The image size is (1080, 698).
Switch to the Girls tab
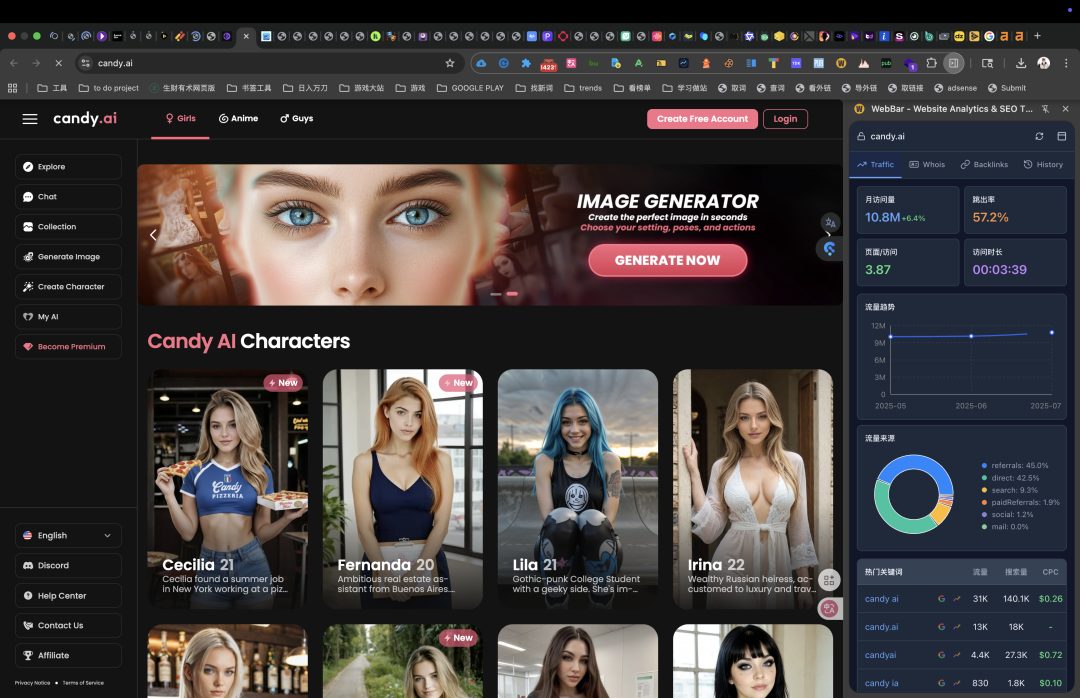[180, 119]
